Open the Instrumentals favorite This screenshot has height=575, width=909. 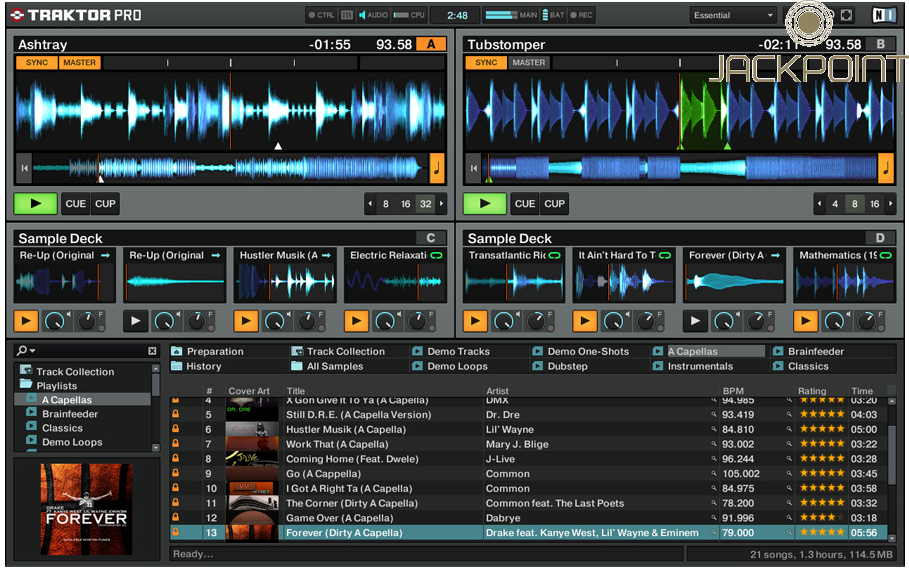pos(693,366)
